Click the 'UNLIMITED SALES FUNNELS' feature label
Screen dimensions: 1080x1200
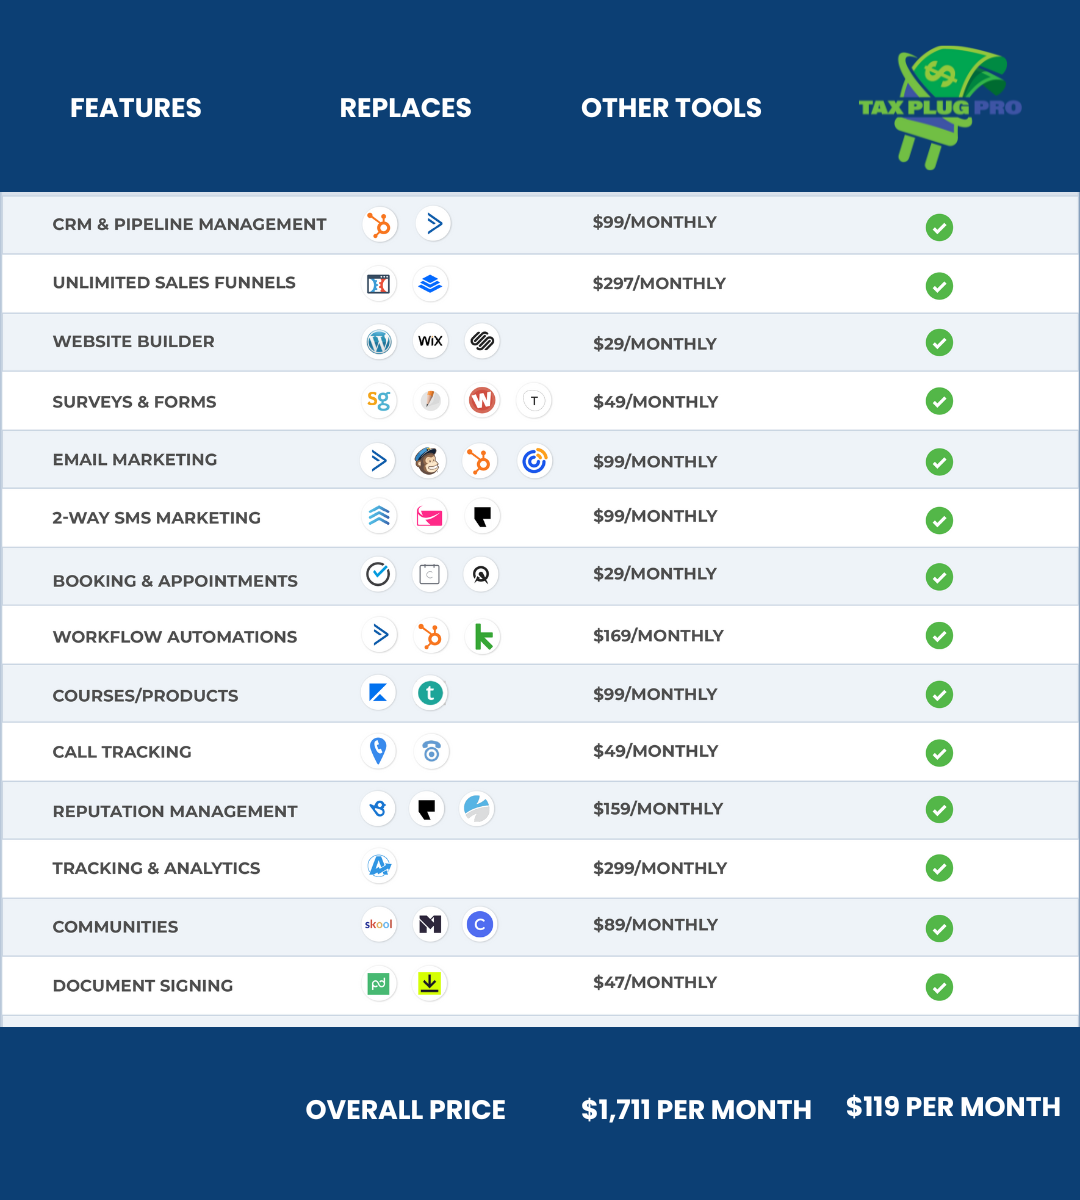point(174,283)
